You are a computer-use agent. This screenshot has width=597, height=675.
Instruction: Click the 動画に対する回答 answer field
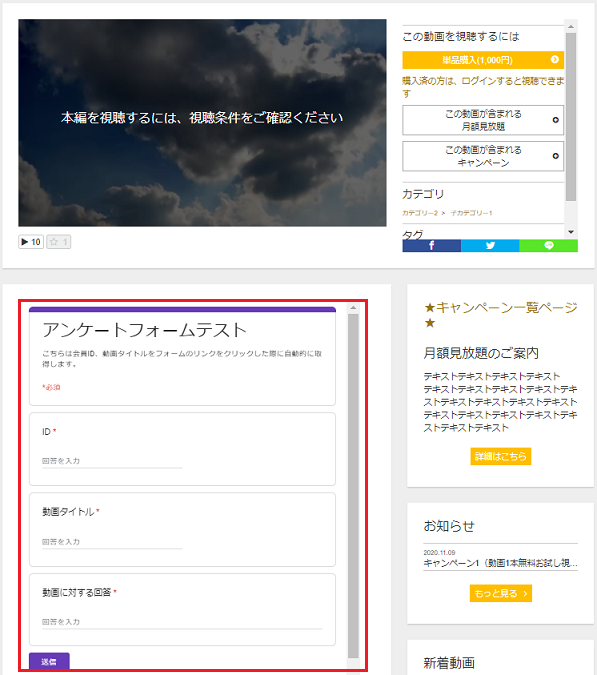coord(182,622)
